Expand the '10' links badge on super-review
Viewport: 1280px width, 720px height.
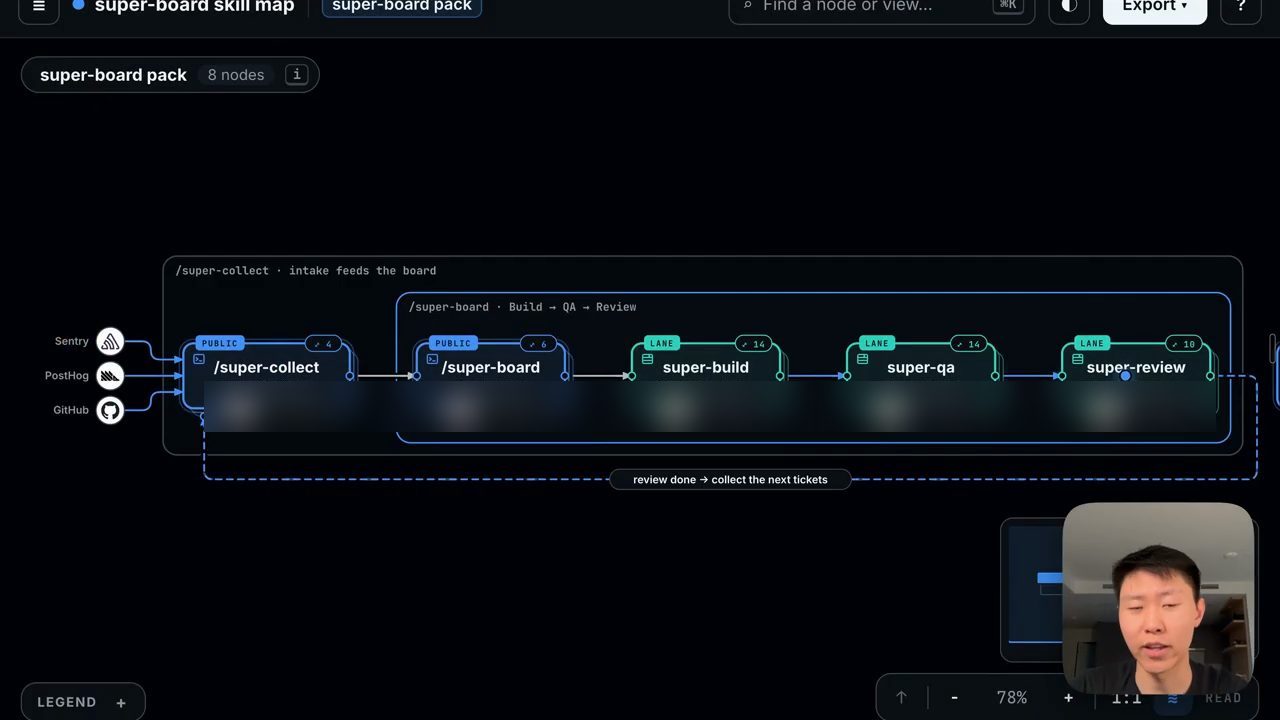[1183, 344]
